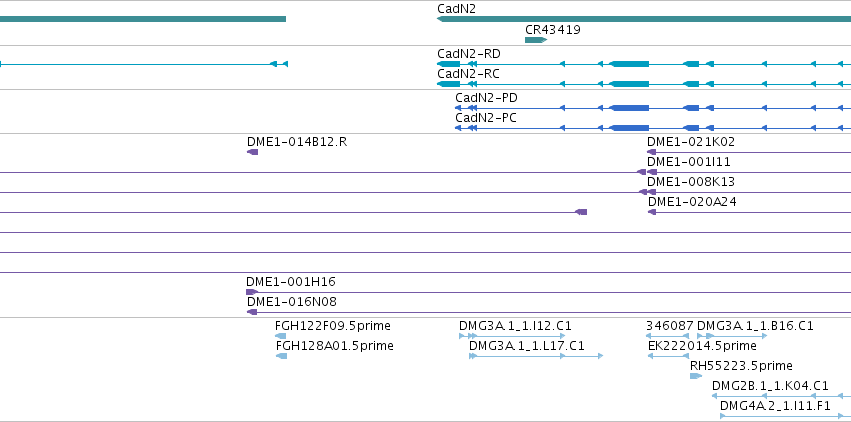Click the DMG2B.1_1.K04.C1 label
The image size is (851, 422).
point(770,386)
